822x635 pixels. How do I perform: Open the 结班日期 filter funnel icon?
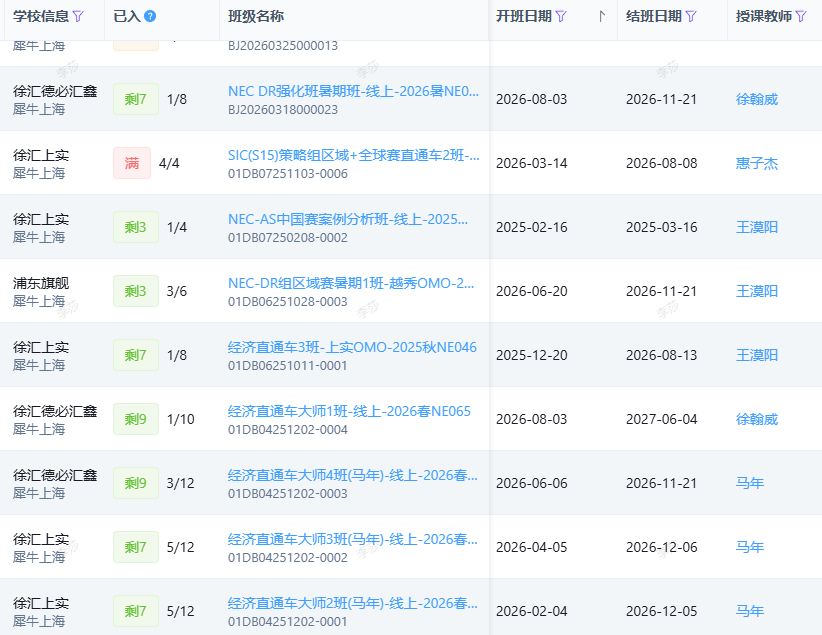[691, 16]
